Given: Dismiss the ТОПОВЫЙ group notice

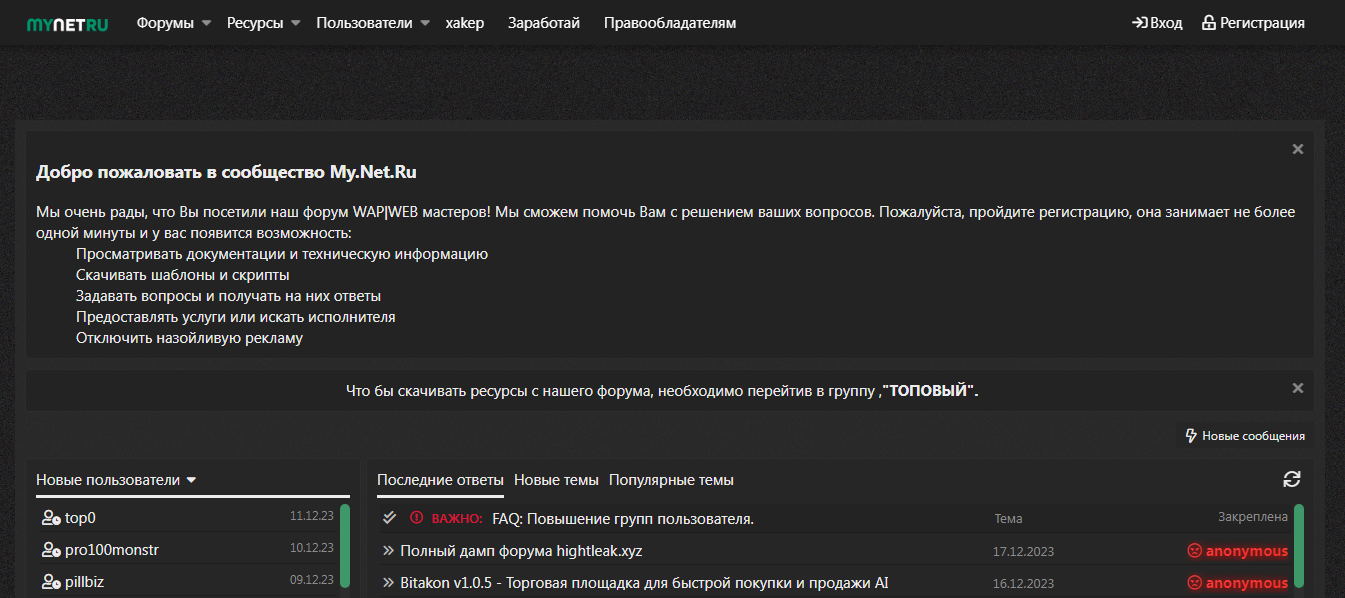Looking at the screenshot, I should coord(1297,388).
